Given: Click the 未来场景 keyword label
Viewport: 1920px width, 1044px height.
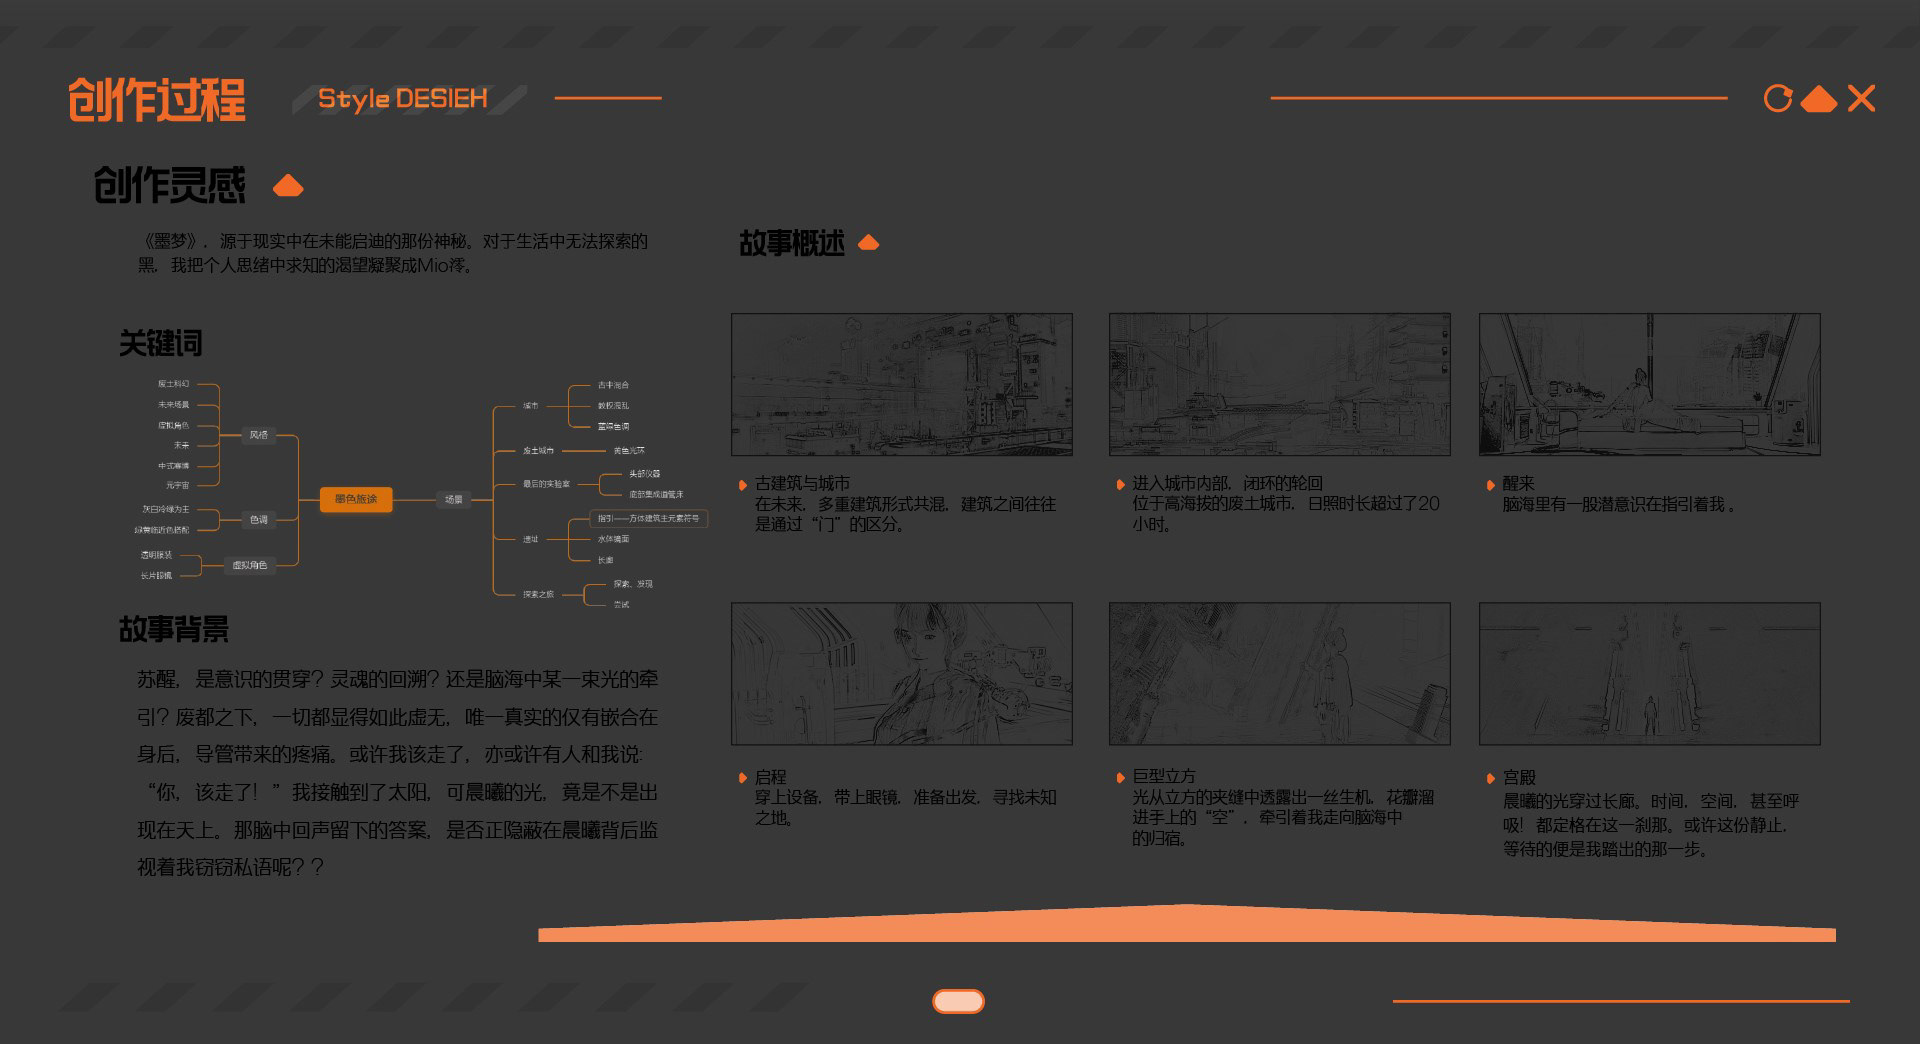Looking at the screenshot, I should click(173, 405).
